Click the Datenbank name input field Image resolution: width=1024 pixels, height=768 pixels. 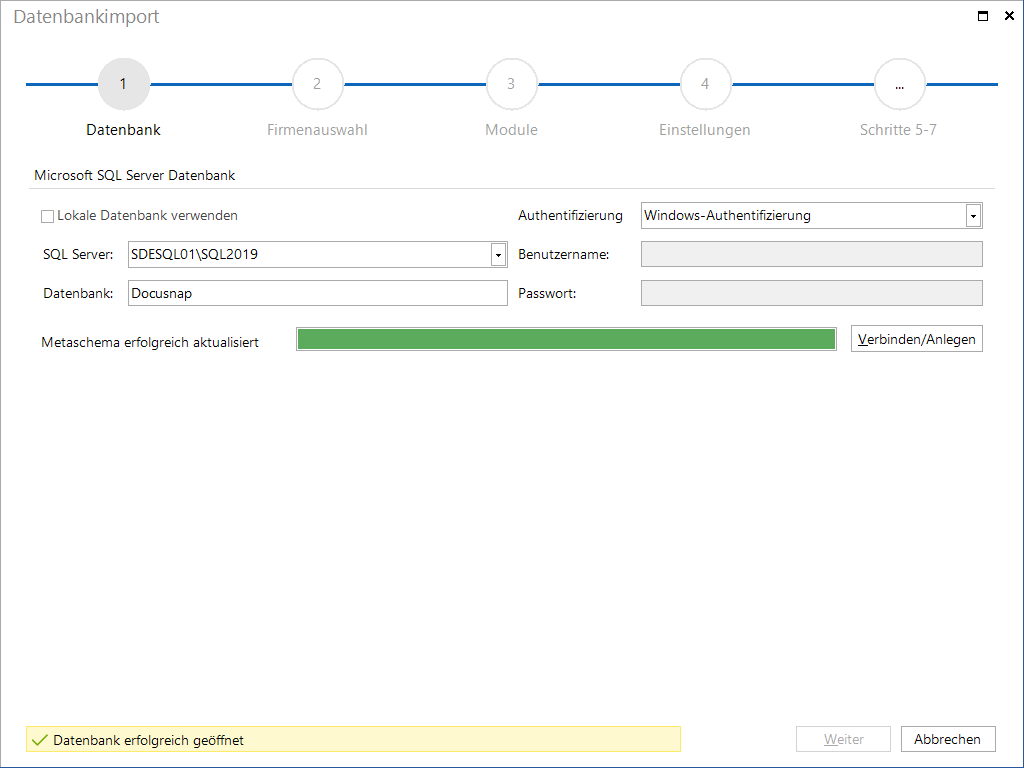pos(317,293)
